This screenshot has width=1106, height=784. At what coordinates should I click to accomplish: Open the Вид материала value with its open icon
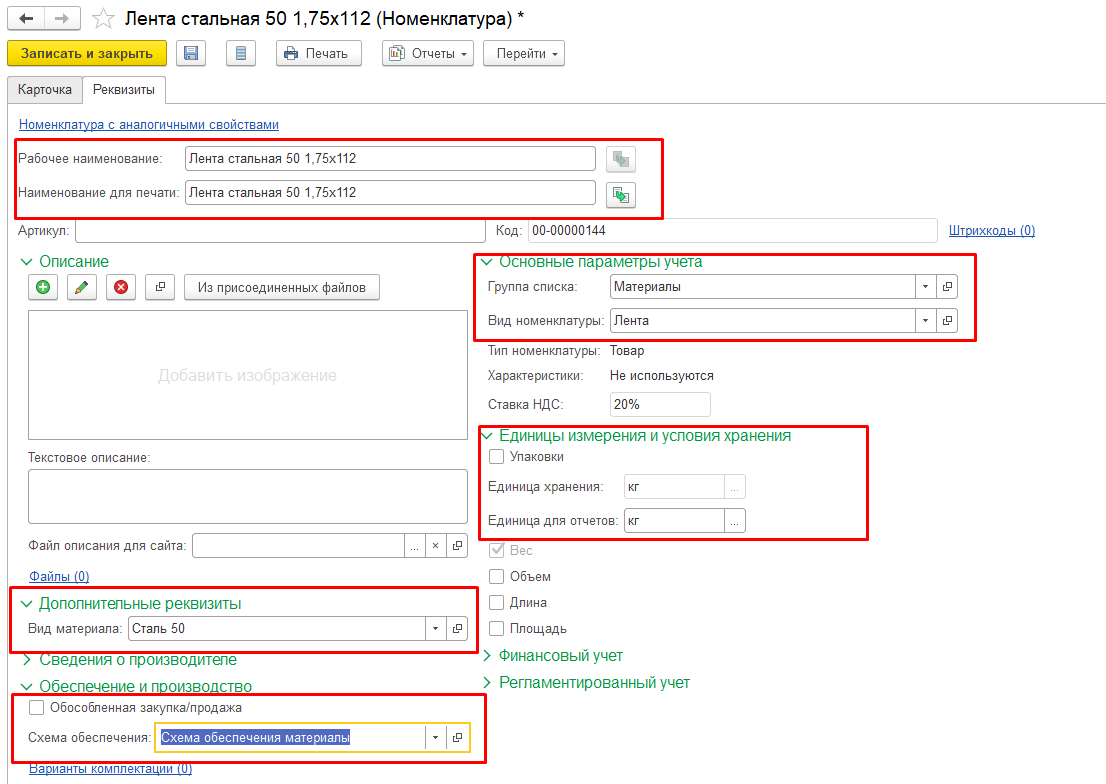[x=457, y=628]
